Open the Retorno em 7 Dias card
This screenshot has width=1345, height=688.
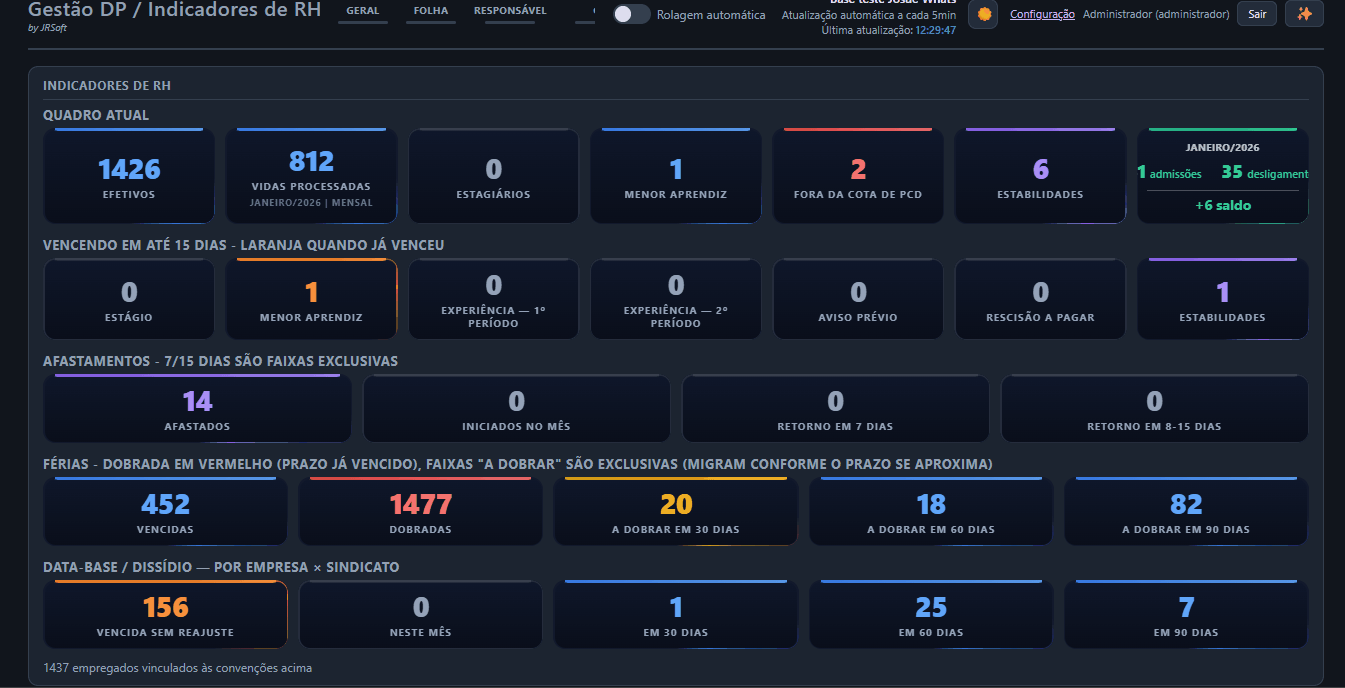point(835,409)
